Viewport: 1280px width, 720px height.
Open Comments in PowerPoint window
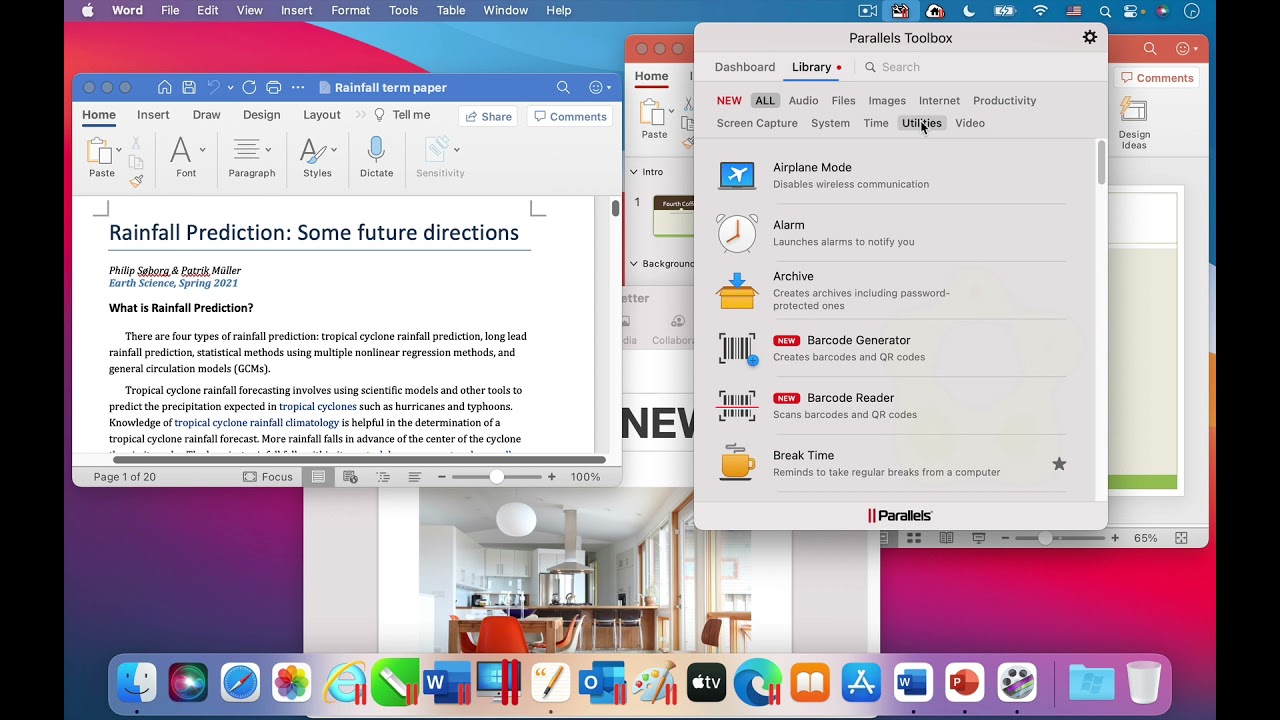tap(1157, 78)
